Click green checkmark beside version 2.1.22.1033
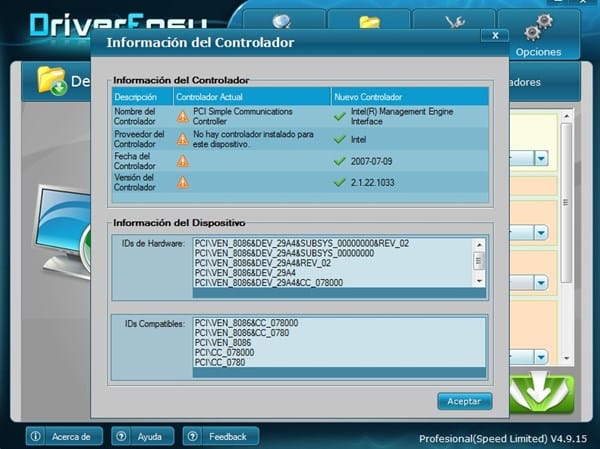 tap(340, 182)
